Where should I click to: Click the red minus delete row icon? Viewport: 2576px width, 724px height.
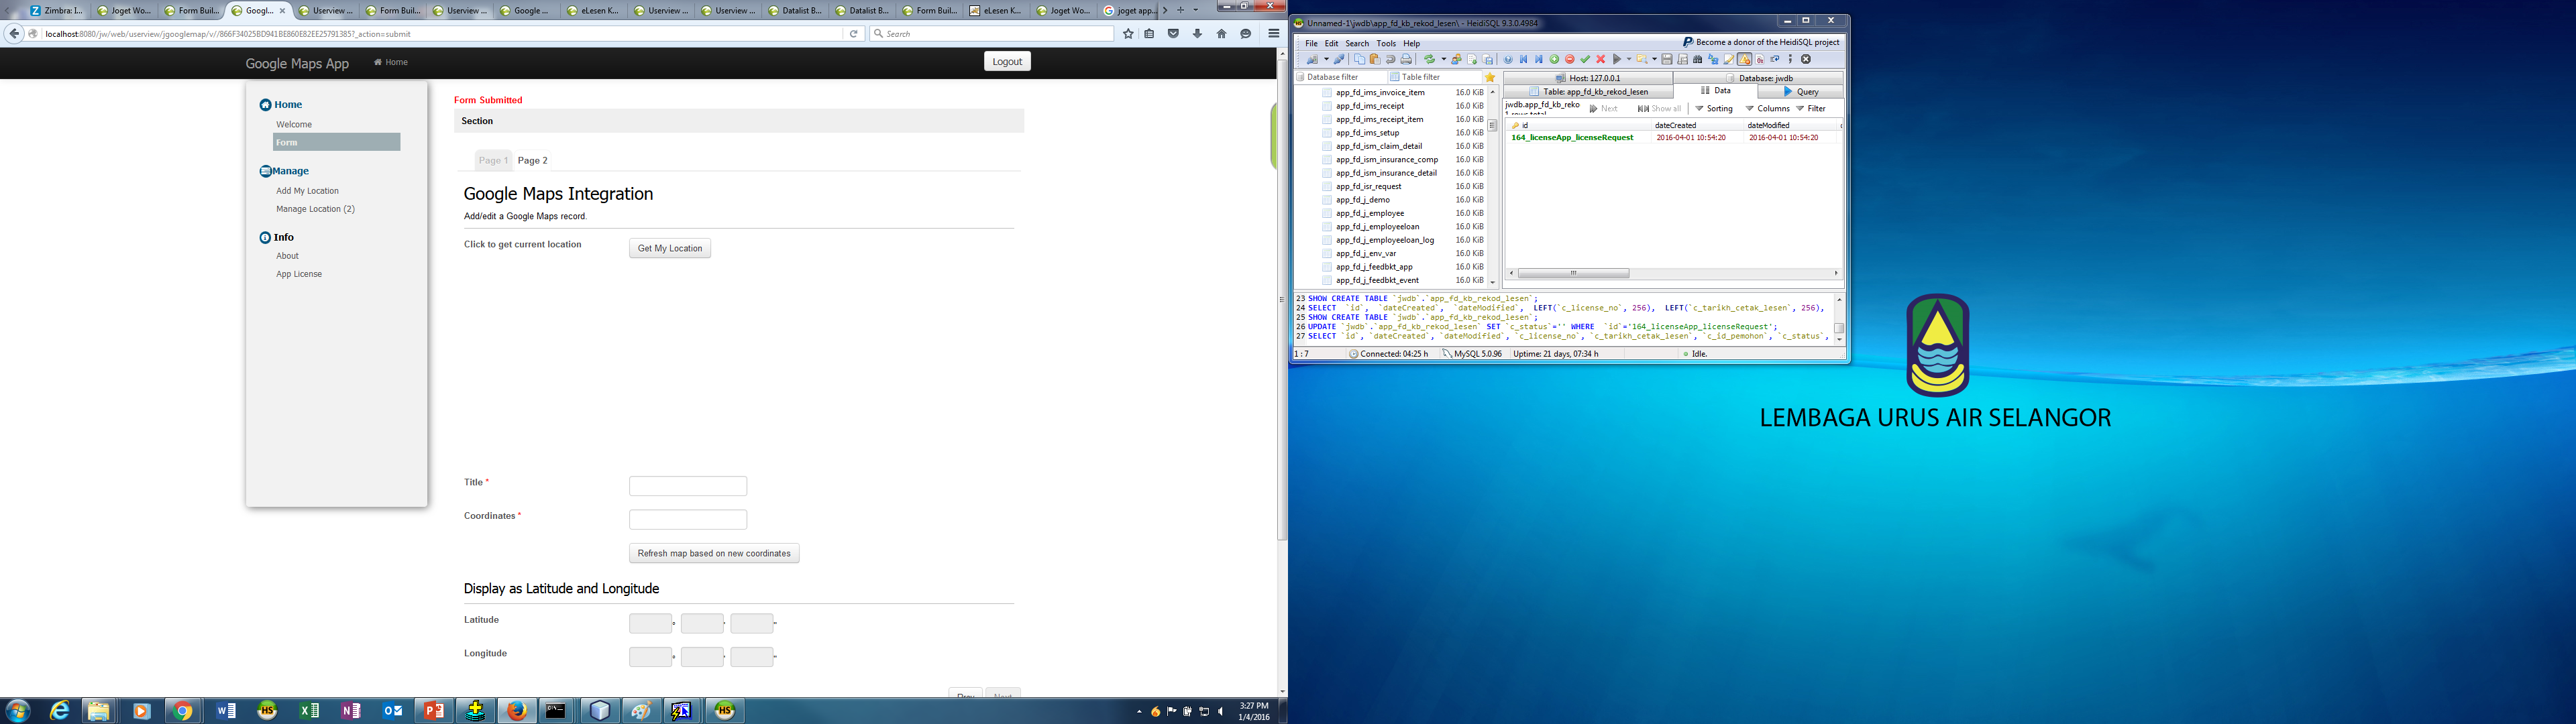pyautogui.click(x=1570, y=59)
